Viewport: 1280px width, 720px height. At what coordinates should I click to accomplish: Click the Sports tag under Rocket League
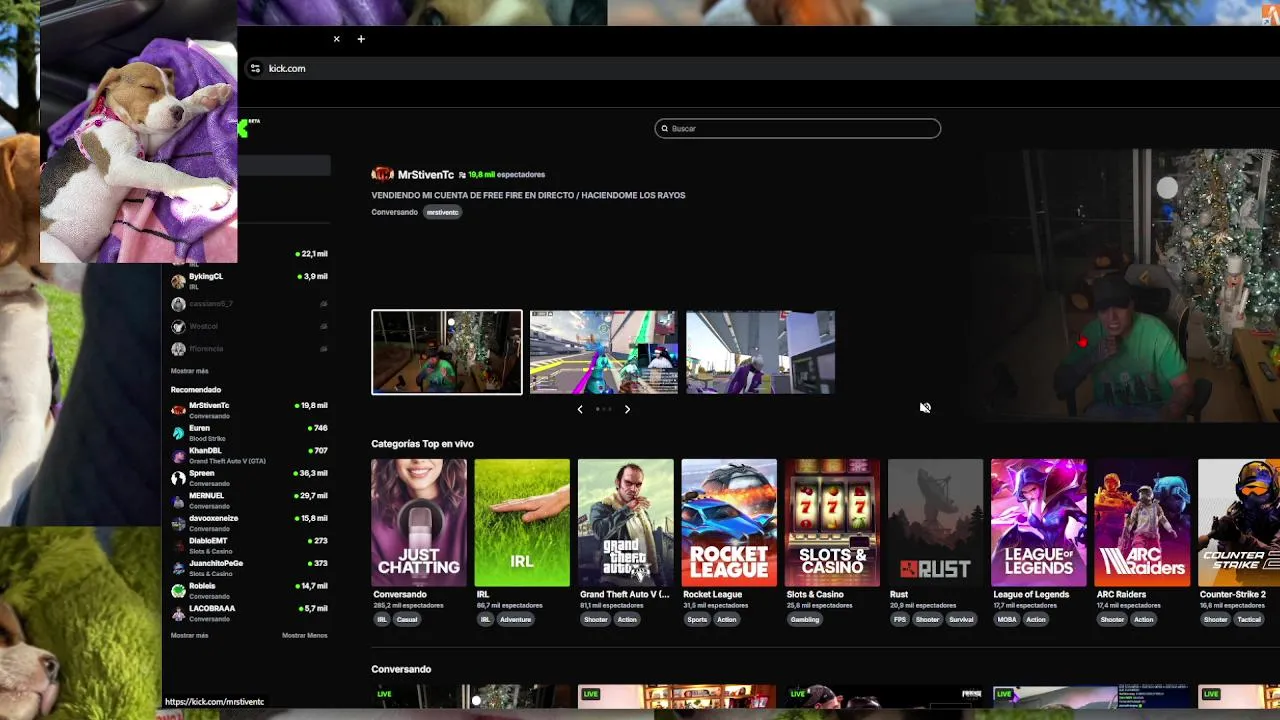coord(697,619)
